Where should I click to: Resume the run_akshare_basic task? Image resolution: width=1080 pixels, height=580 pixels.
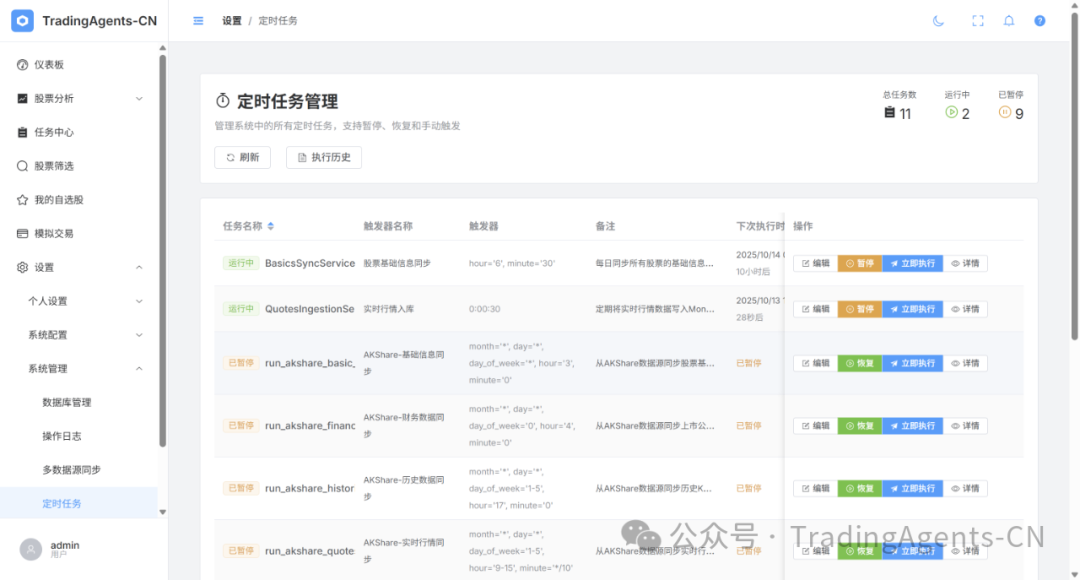(859, 363)
